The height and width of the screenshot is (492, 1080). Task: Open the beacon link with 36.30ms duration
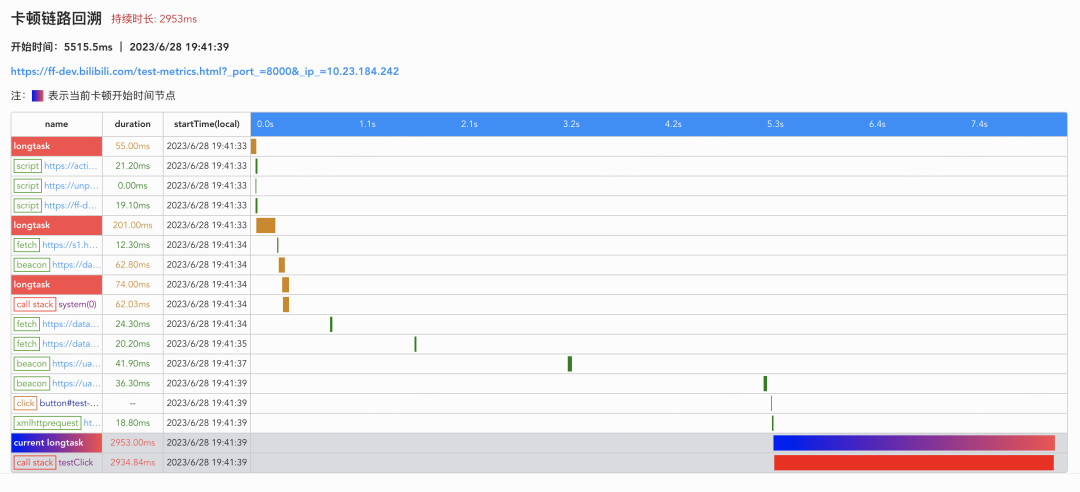(76, 383)
